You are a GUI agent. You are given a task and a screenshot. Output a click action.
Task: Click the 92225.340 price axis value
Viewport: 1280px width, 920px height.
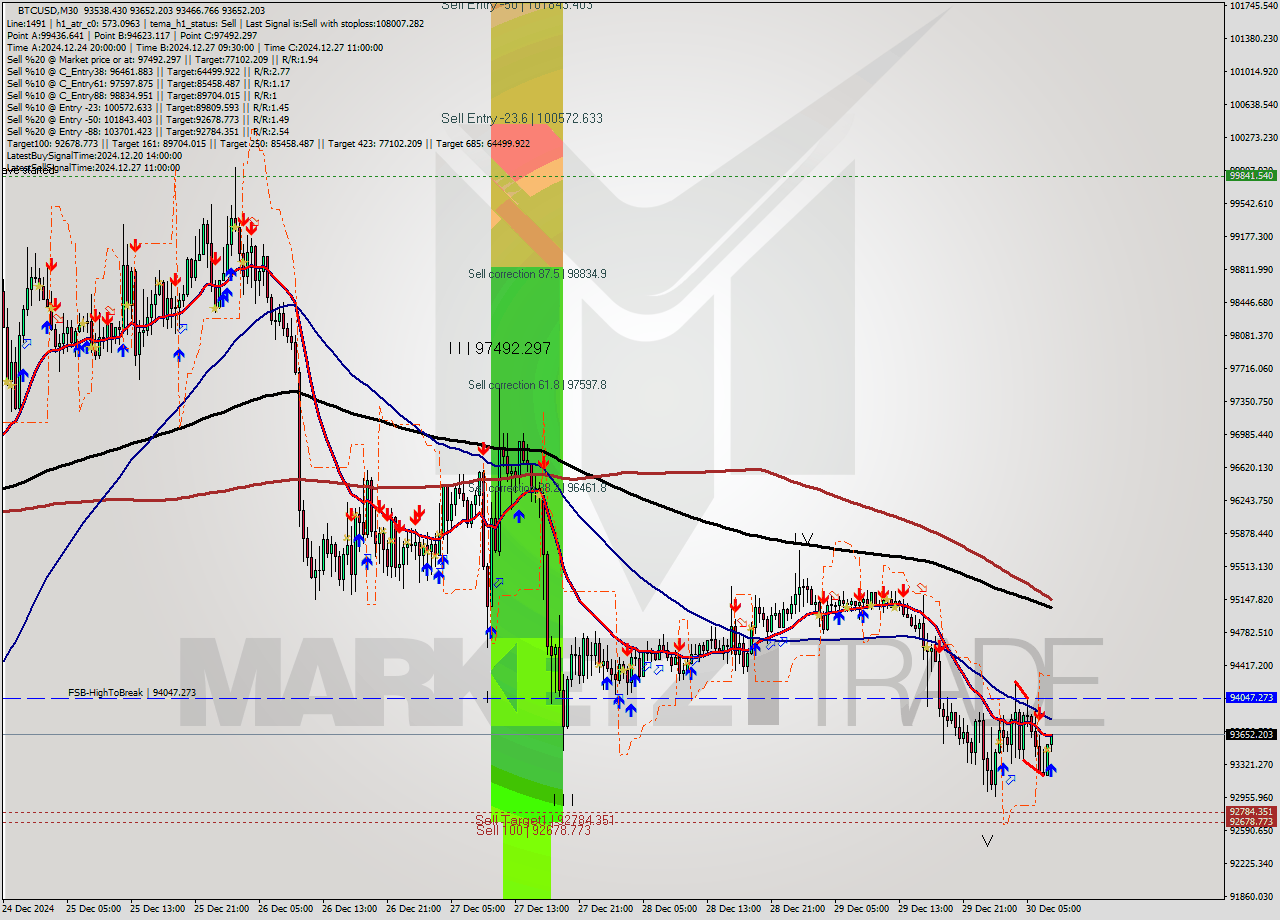coord(1252,864)
